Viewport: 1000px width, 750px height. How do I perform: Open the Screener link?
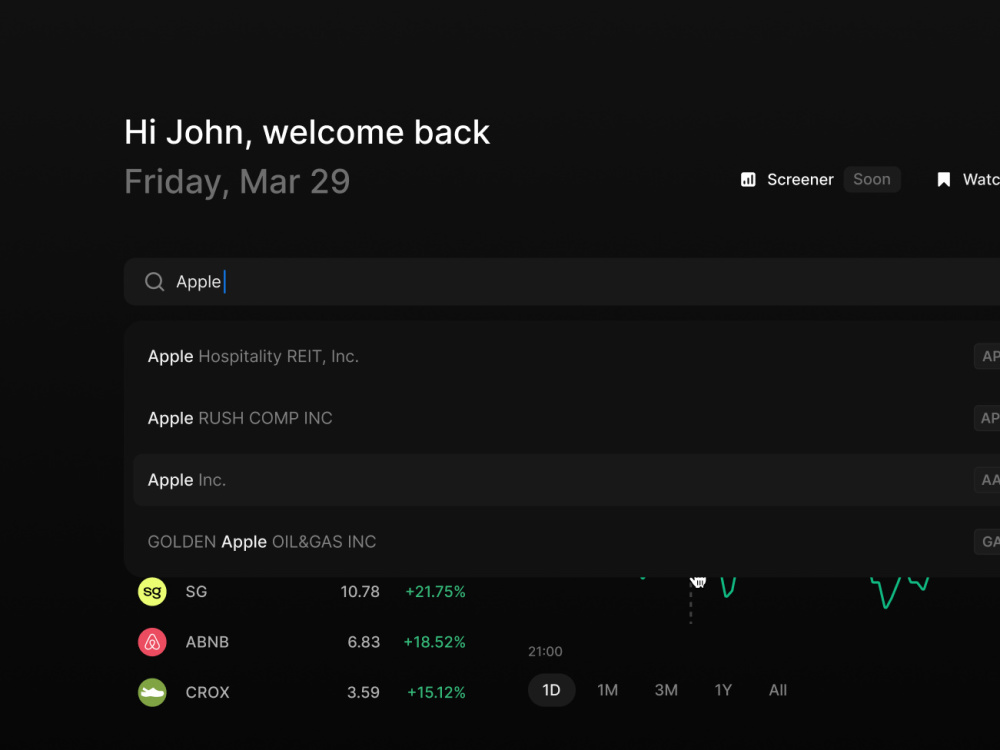(x=800, y=180)
